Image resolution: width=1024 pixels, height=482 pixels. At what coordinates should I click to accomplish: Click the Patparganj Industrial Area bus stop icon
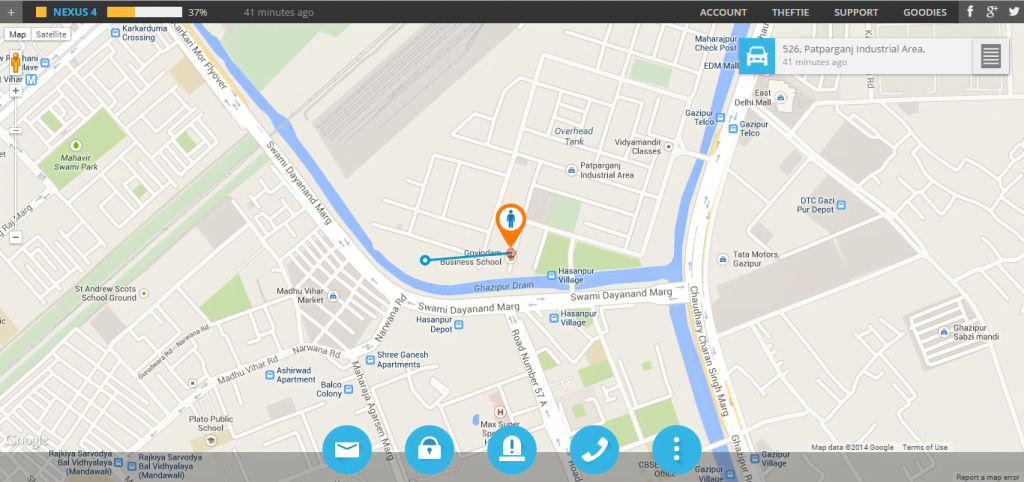(571, 170)
